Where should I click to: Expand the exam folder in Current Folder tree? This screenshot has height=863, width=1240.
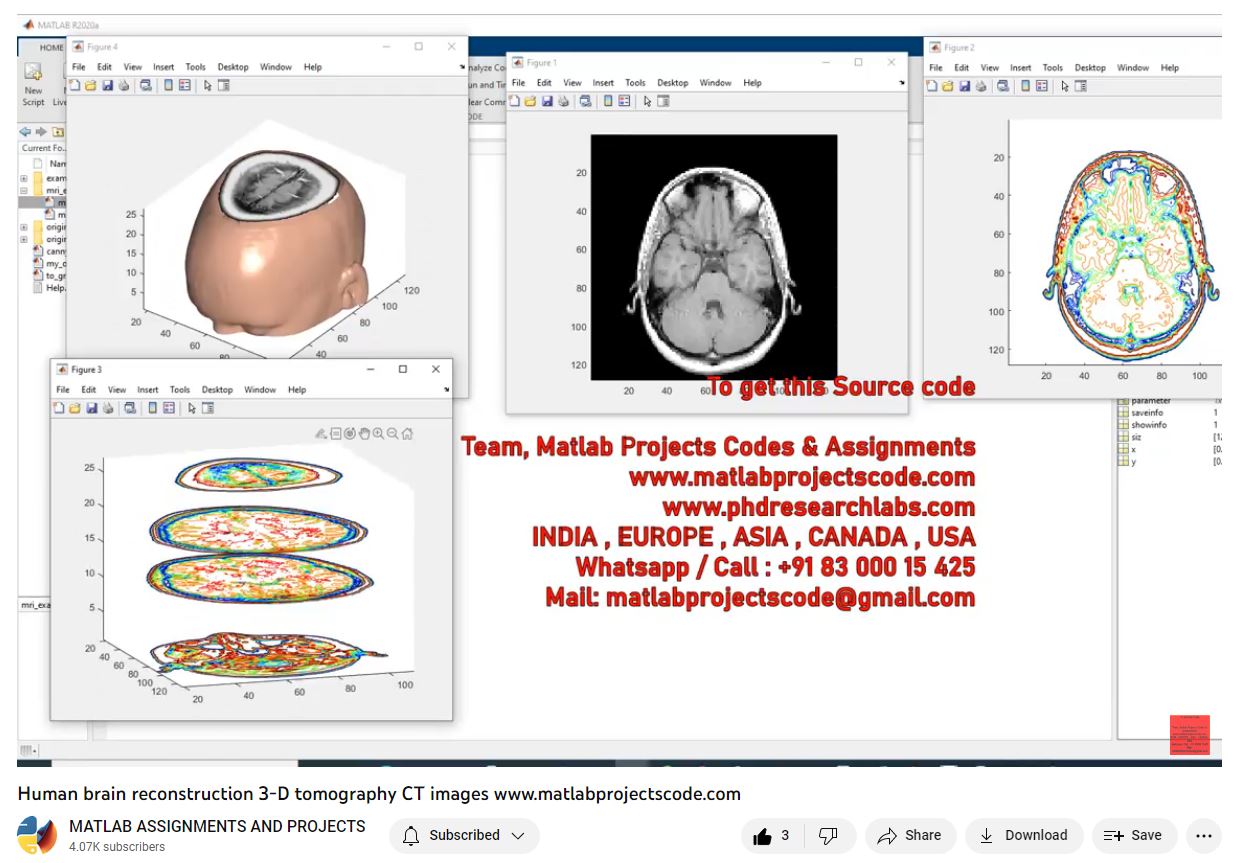click(23, 178)
